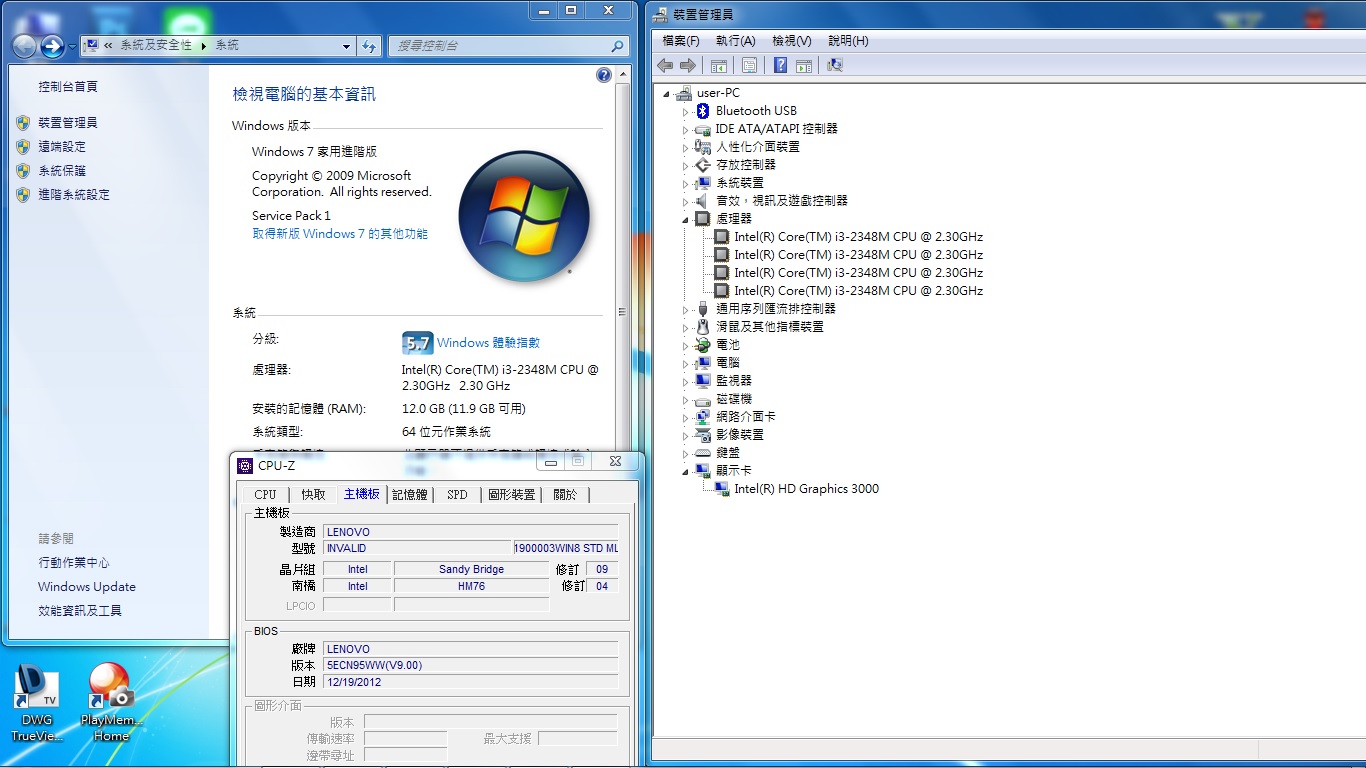Click the 音效,視訊及遊戲控制器 speaker icon
The image size is (1366, 768).
click(703, 201)
